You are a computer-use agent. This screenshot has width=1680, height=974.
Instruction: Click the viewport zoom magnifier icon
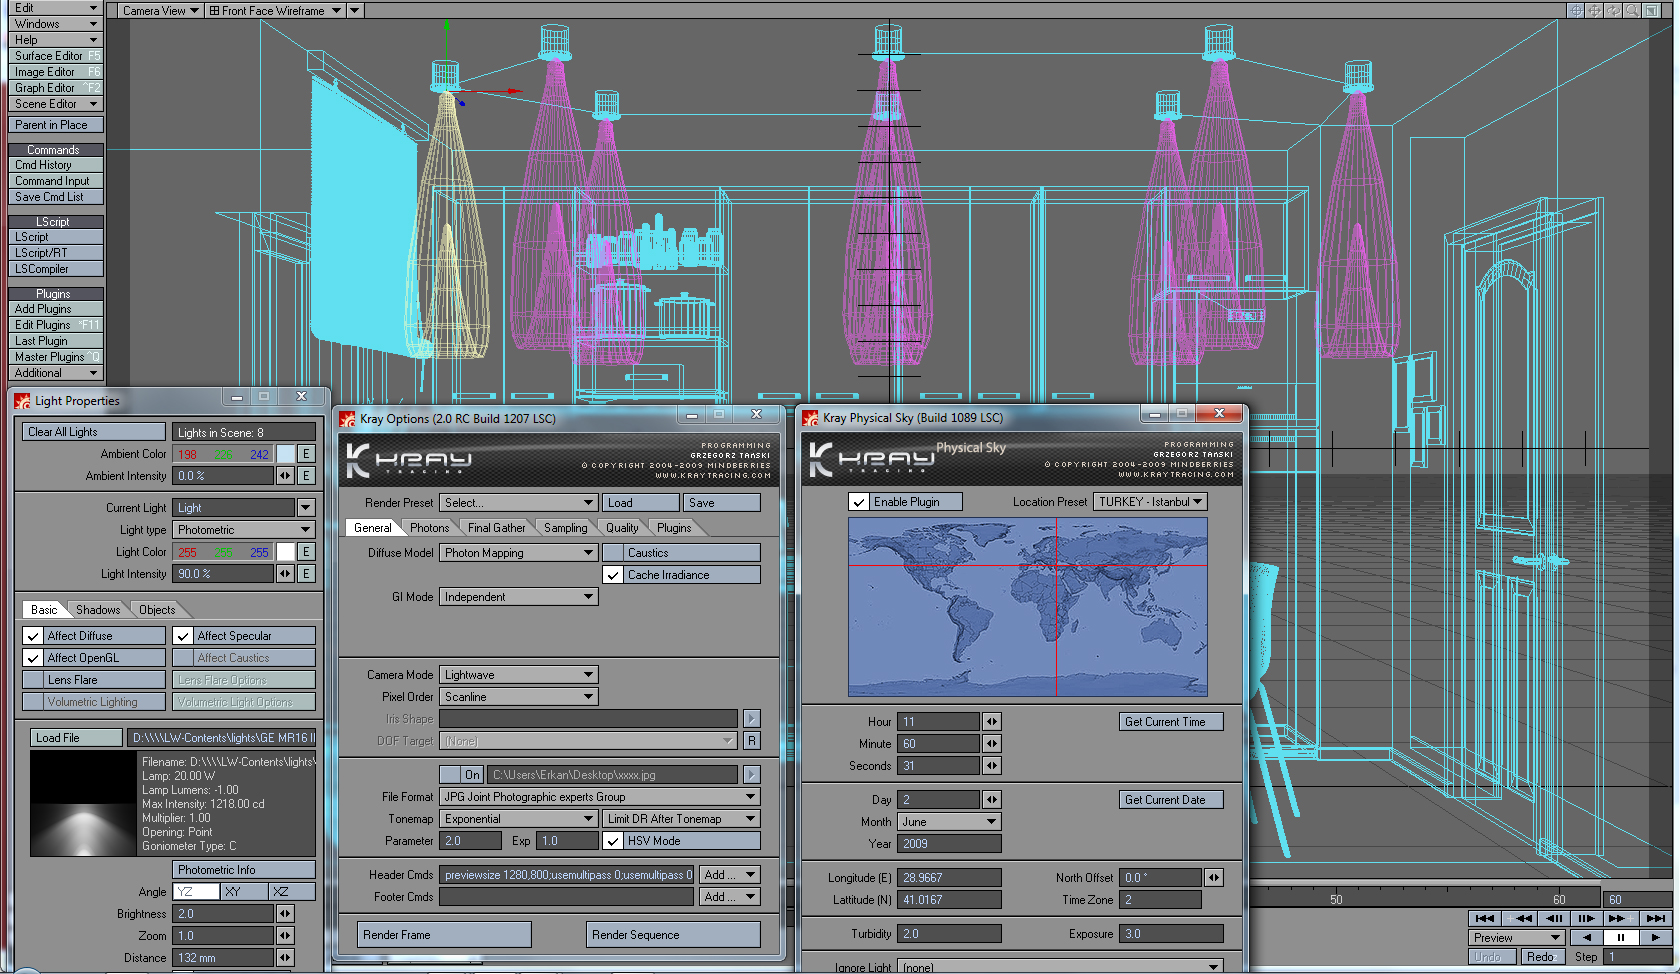tap(1632, 10)
